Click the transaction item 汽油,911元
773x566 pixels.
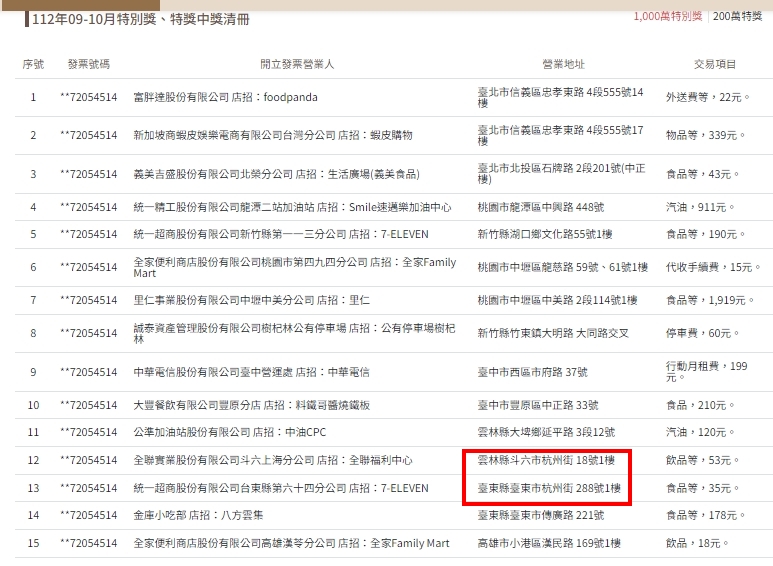pyautogui.click(x=700, y=207)
